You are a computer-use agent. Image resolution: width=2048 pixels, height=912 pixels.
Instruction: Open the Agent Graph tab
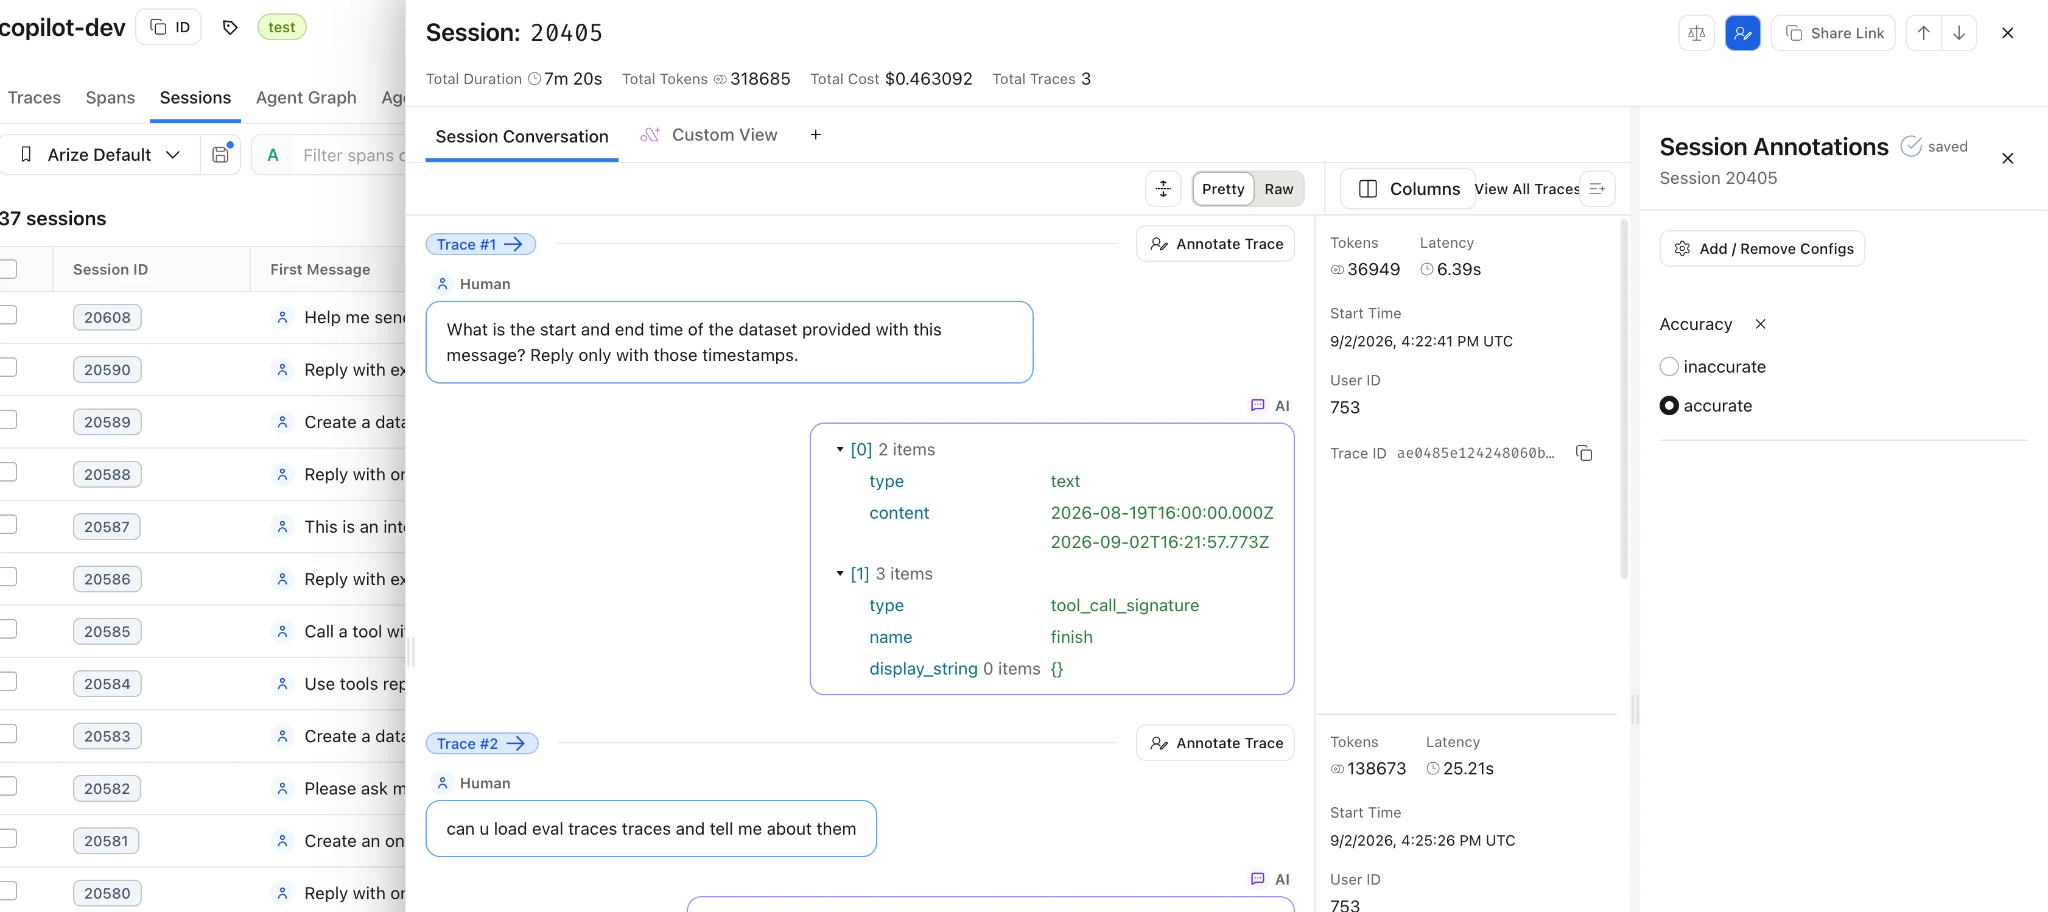pos(306,97)
